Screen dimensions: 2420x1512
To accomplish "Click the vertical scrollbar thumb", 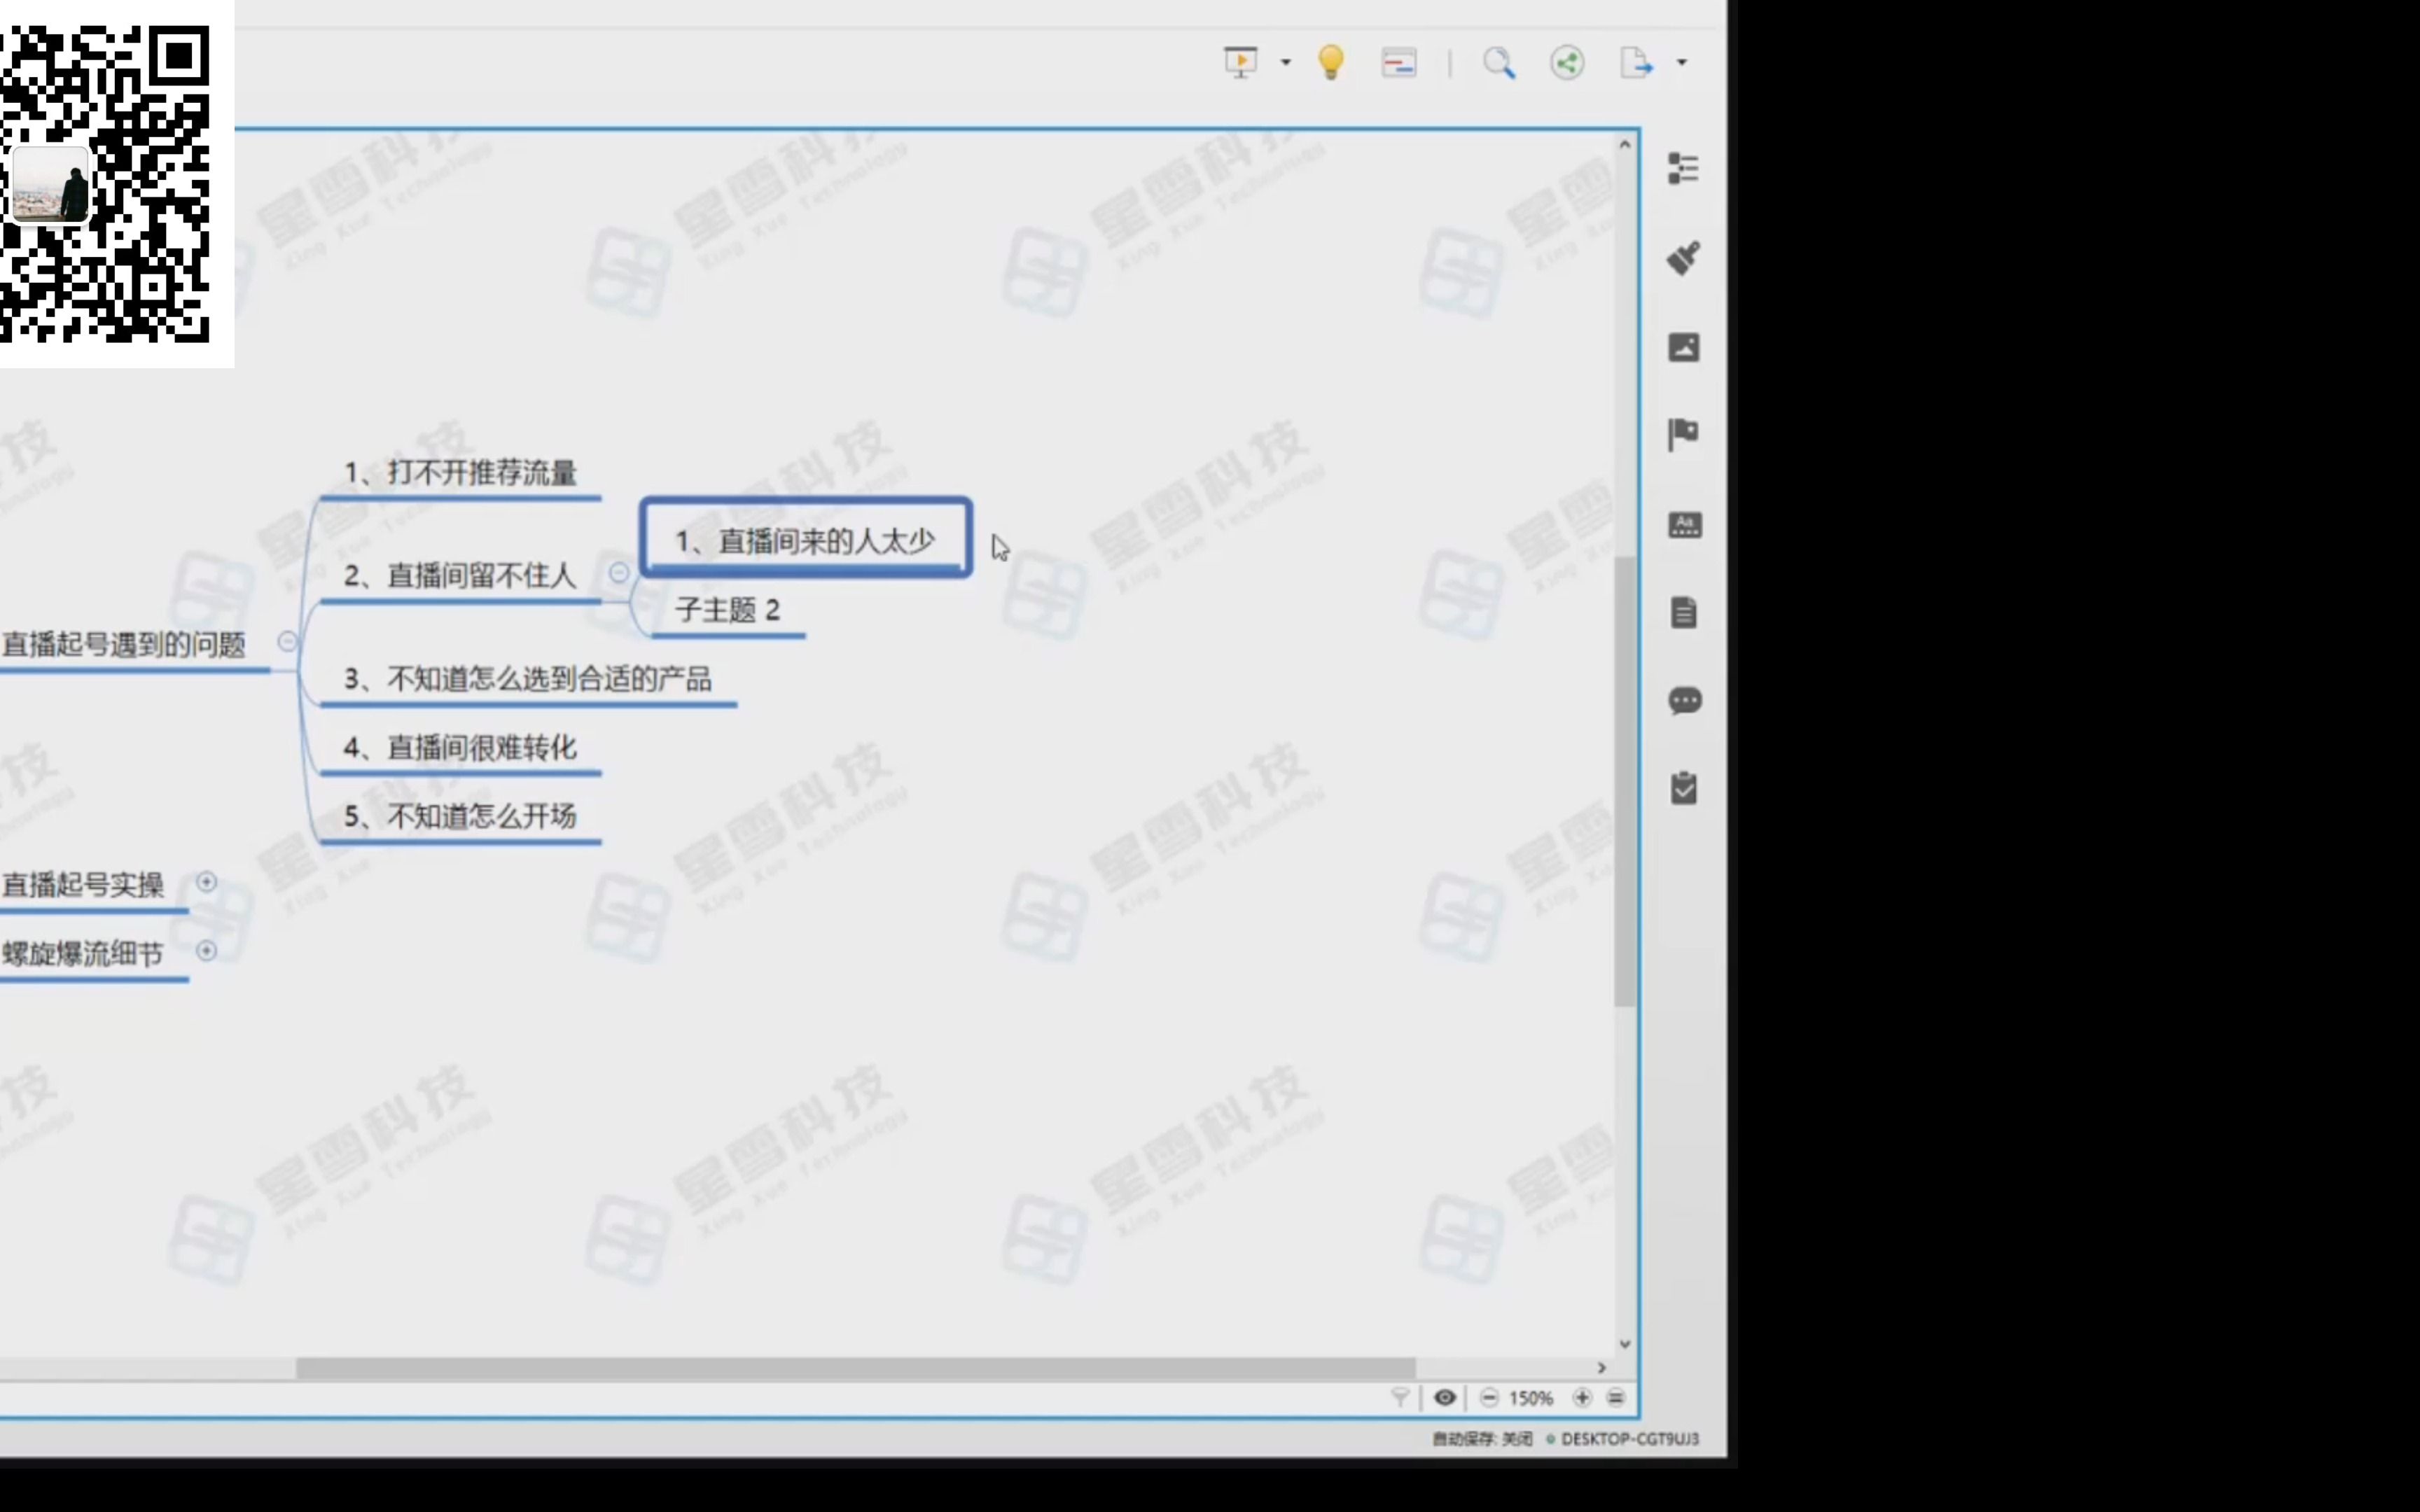I will [1625, 781].
